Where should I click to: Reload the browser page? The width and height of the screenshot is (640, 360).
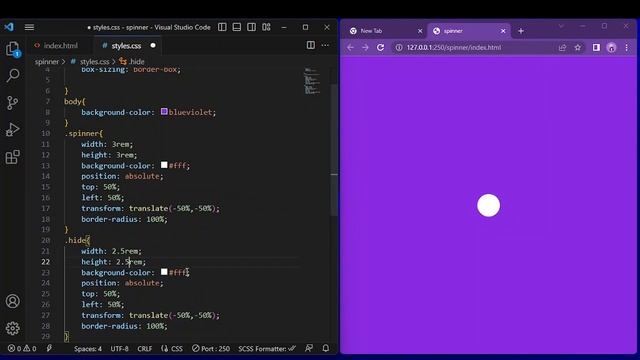pyautogui.click(x=380, y=47)
